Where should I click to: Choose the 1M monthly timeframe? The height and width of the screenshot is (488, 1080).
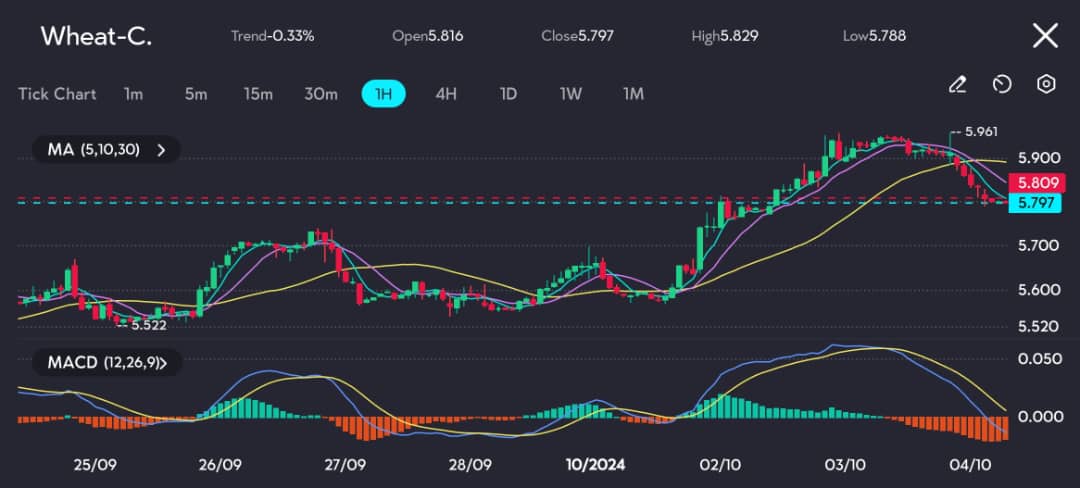(x=633, y=94)
